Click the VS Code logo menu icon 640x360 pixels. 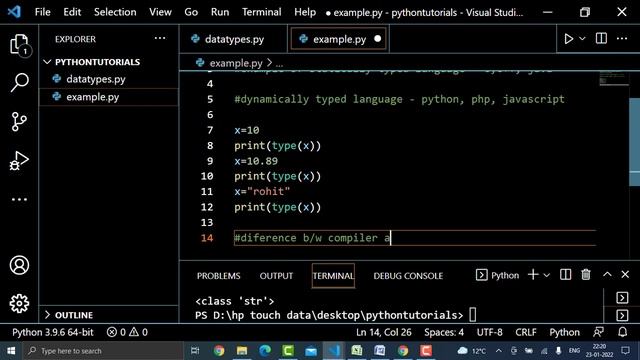[14, 12]
